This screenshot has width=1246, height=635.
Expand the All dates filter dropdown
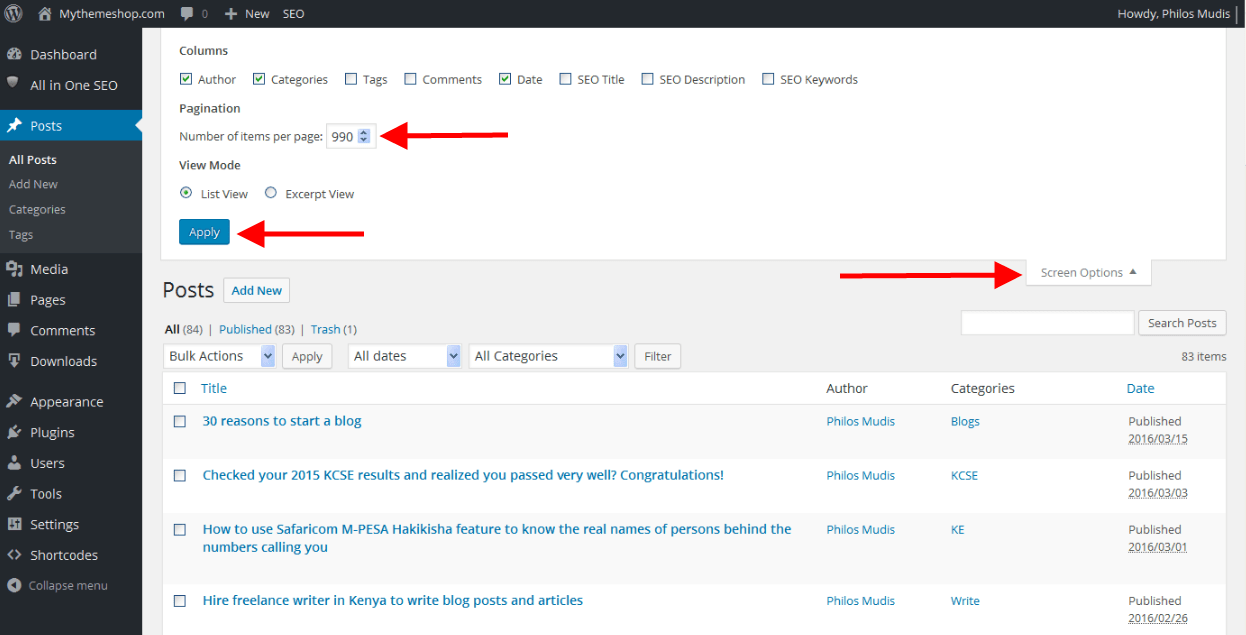pos(405,356)
